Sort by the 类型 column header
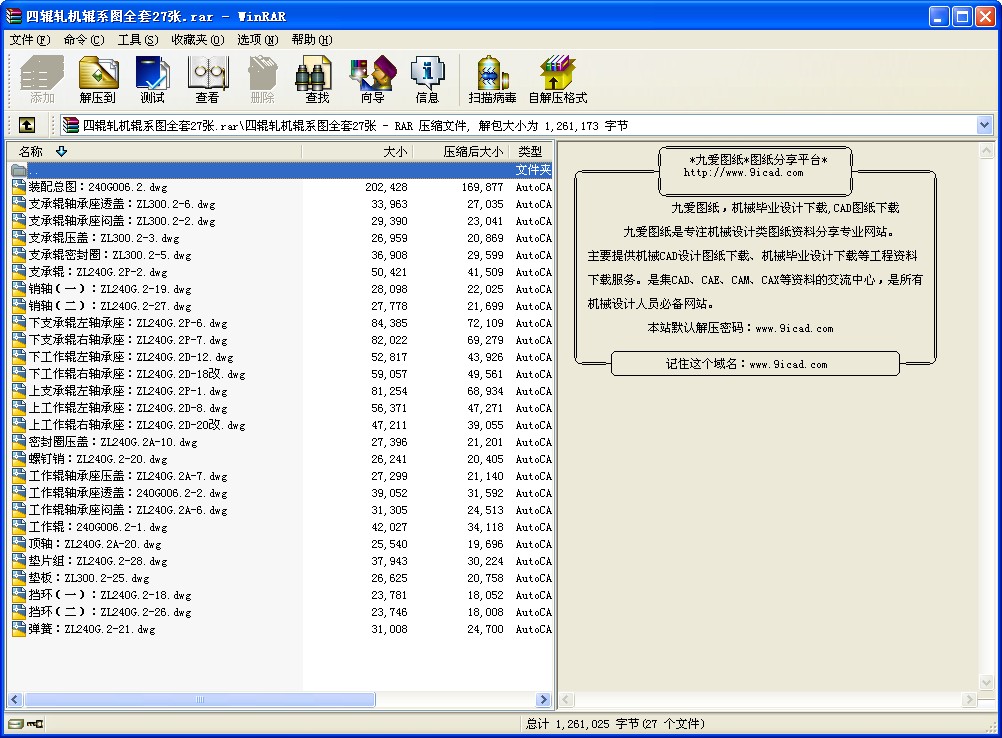Viewport: 1002px width, 738px height. click(x=530, y=151)
